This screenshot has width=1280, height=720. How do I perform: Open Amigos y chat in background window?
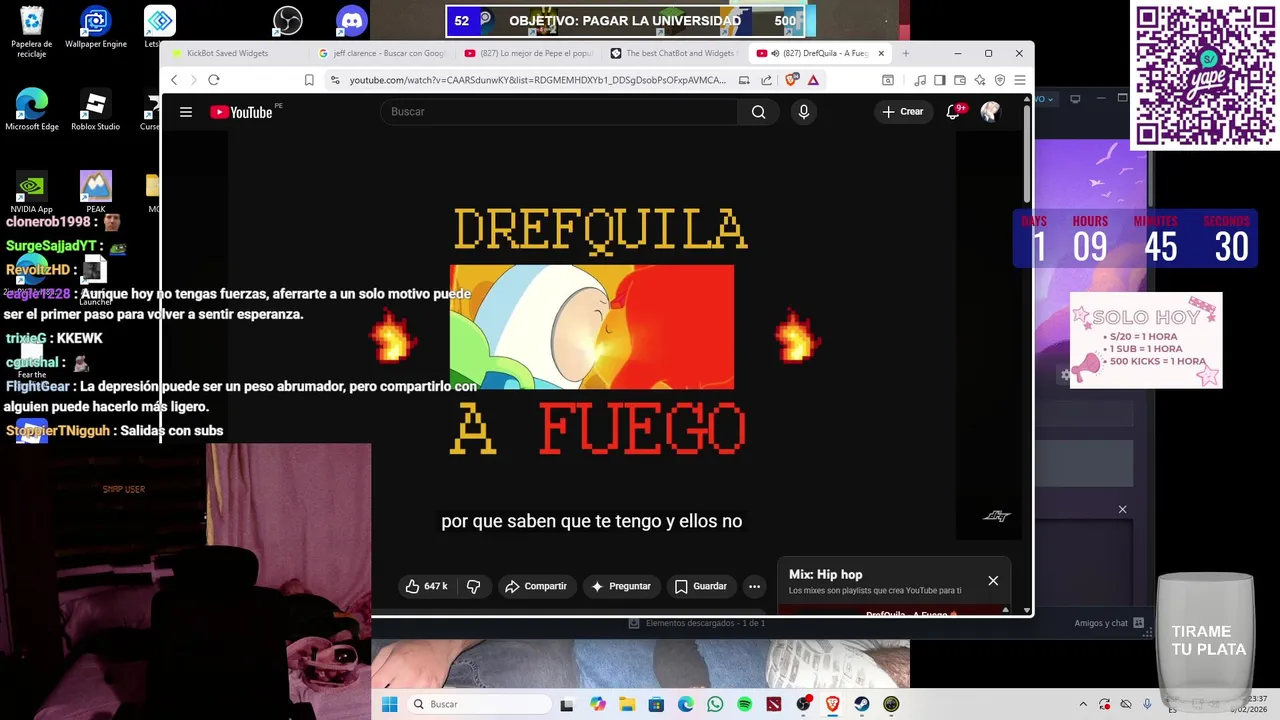[1109, 623]
